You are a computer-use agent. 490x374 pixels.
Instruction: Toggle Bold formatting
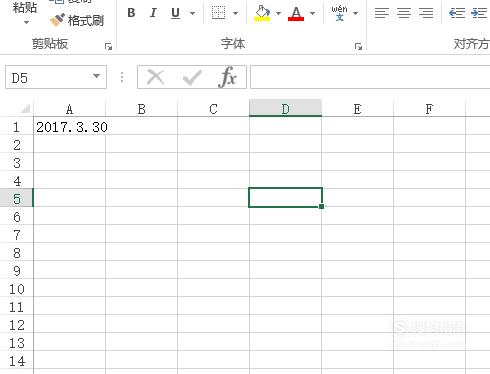tap(131, 13)
